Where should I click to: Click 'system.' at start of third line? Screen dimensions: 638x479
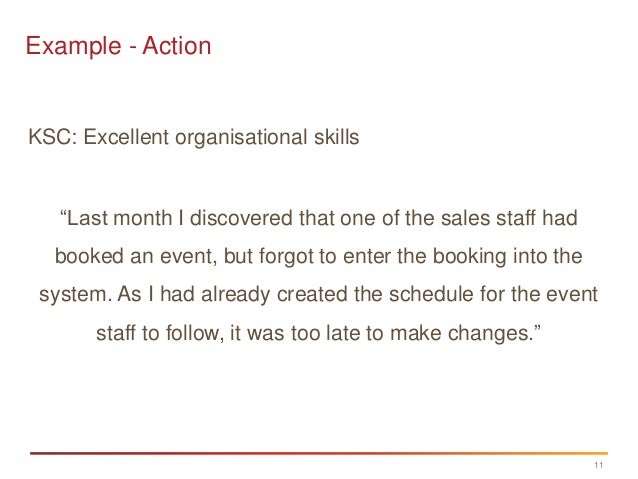click(75, 295)
